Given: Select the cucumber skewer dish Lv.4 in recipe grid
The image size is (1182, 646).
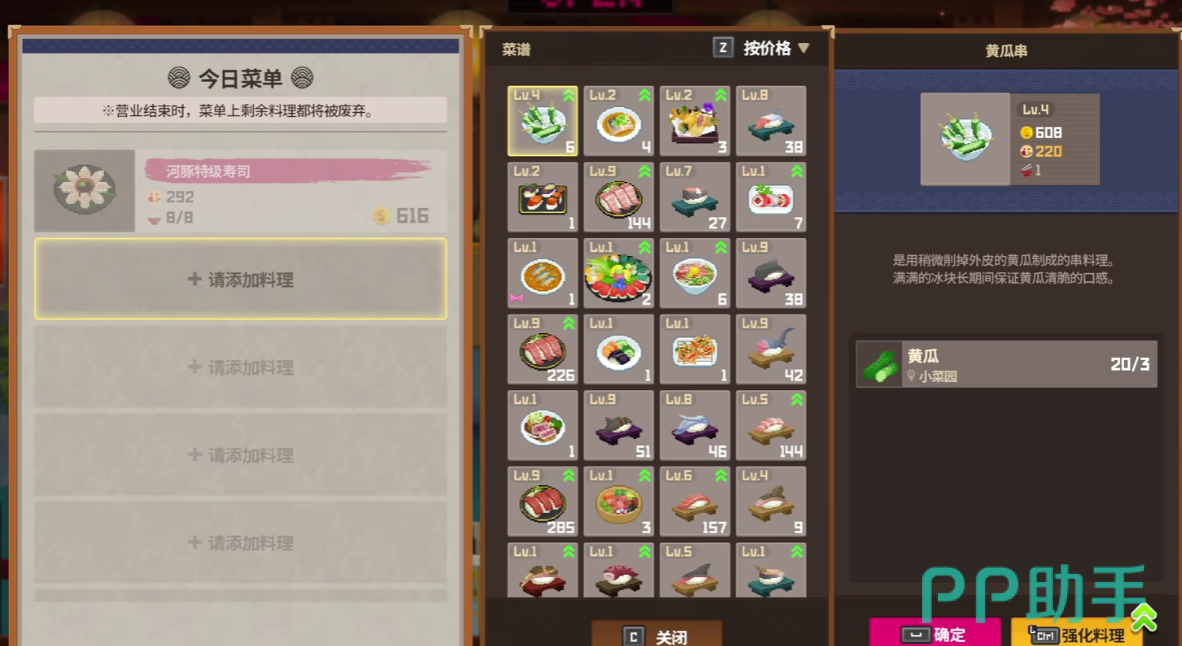Looking at the screenshot, I should pos(543,121).
